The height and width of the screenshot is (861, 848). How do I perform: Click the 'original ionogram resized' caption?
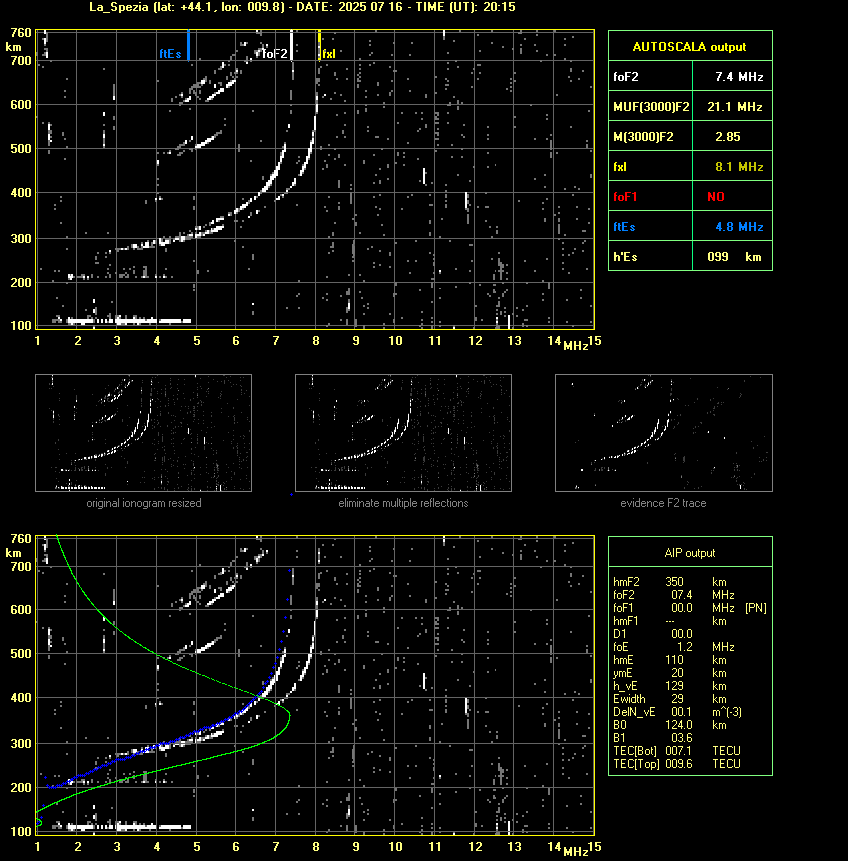point(144,503)
